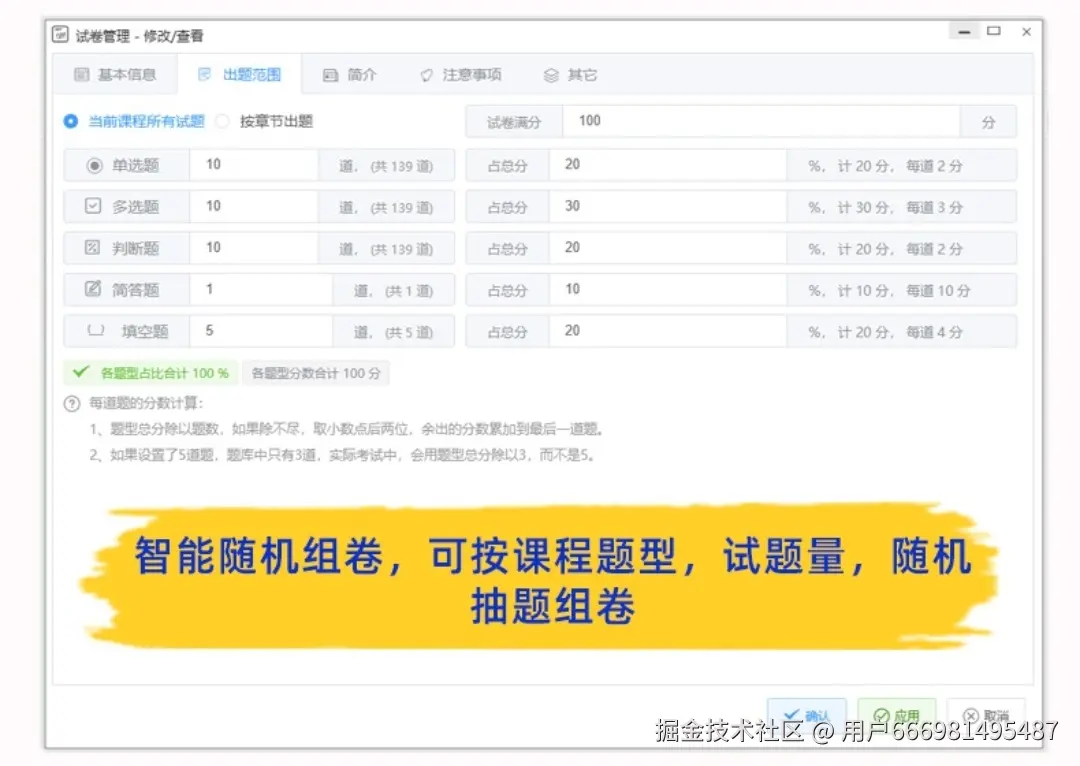Click 简答题 占总分 percentage field
Image resolution: width=1080 pixels, height=766 pixels.
click(667, 289)
